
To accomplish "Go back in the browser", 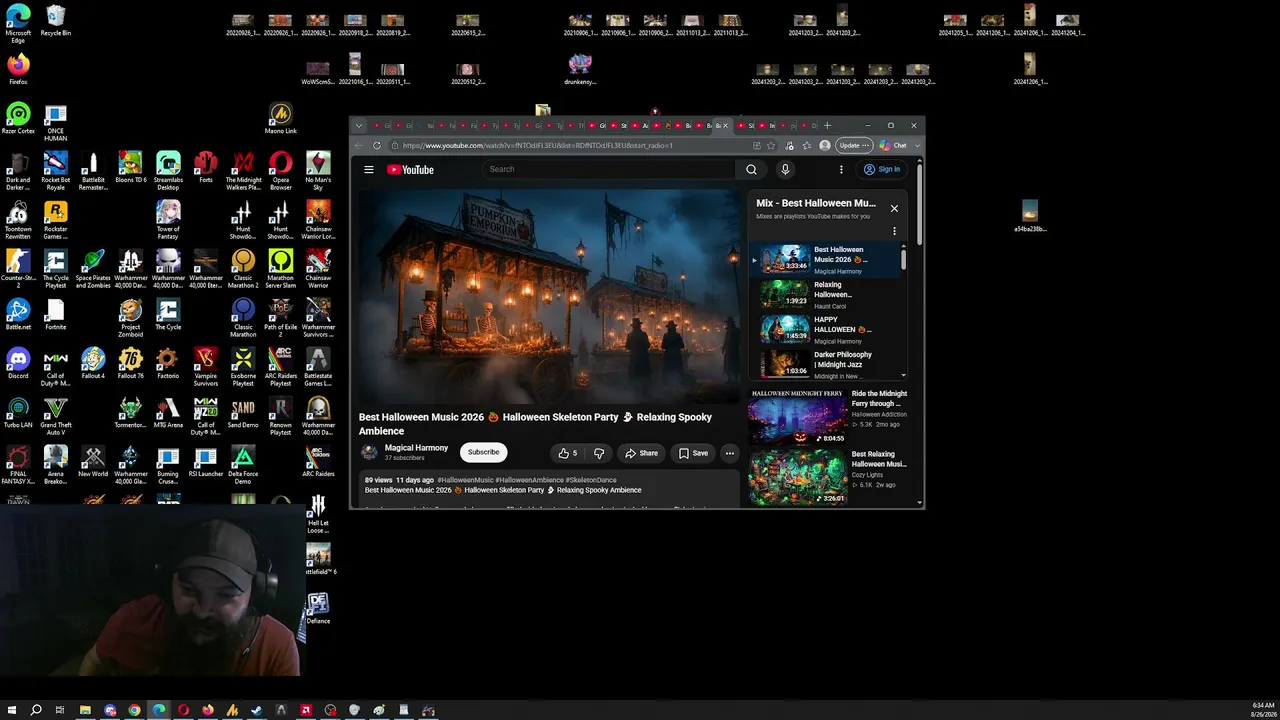I will point(359,146).
